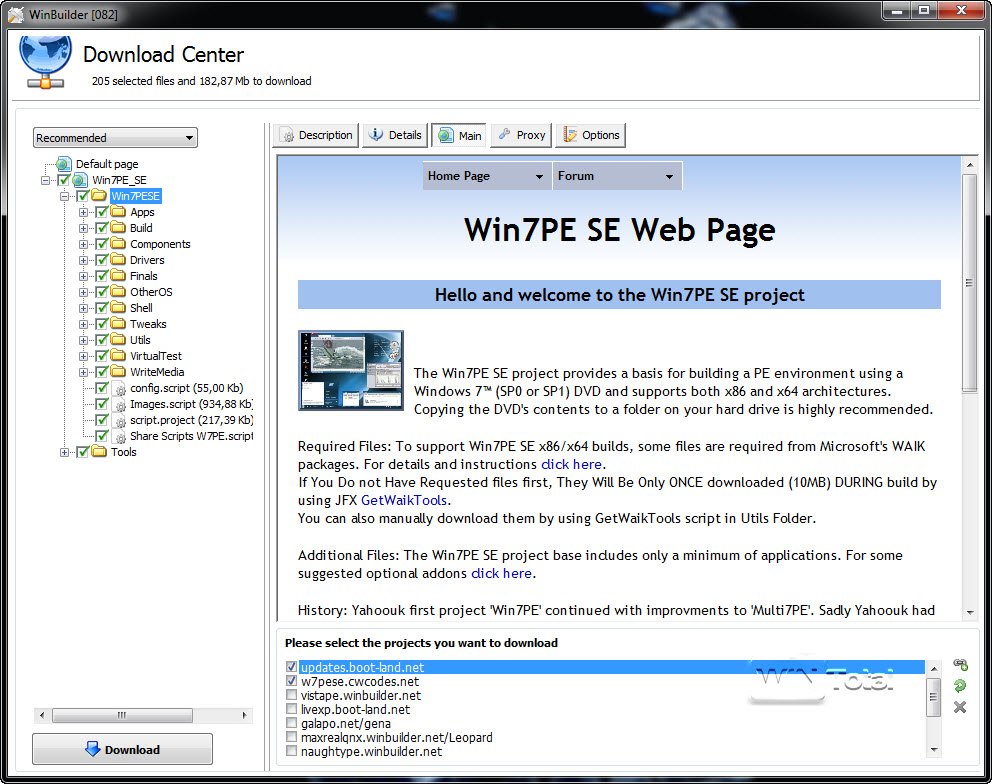Click the globe icon next to Default page

coord(63,164)
